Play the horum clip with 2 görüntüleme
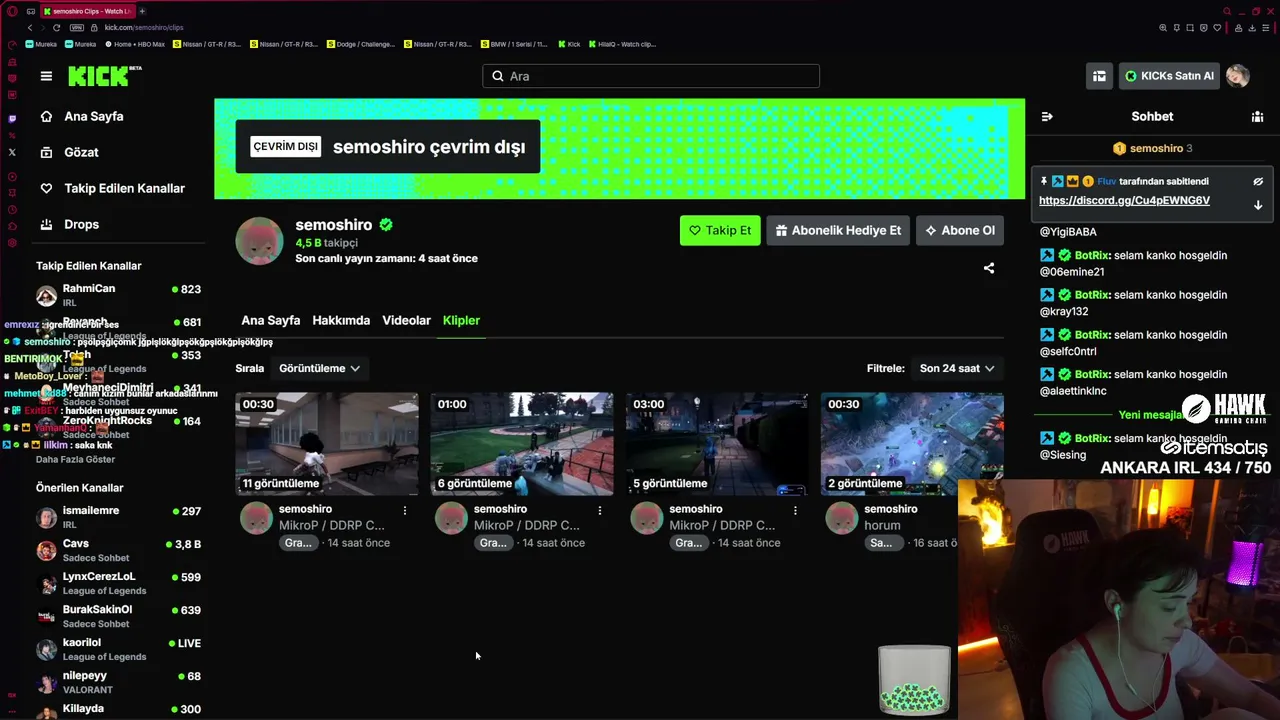The image size is (1280, 720). point(912,444)
